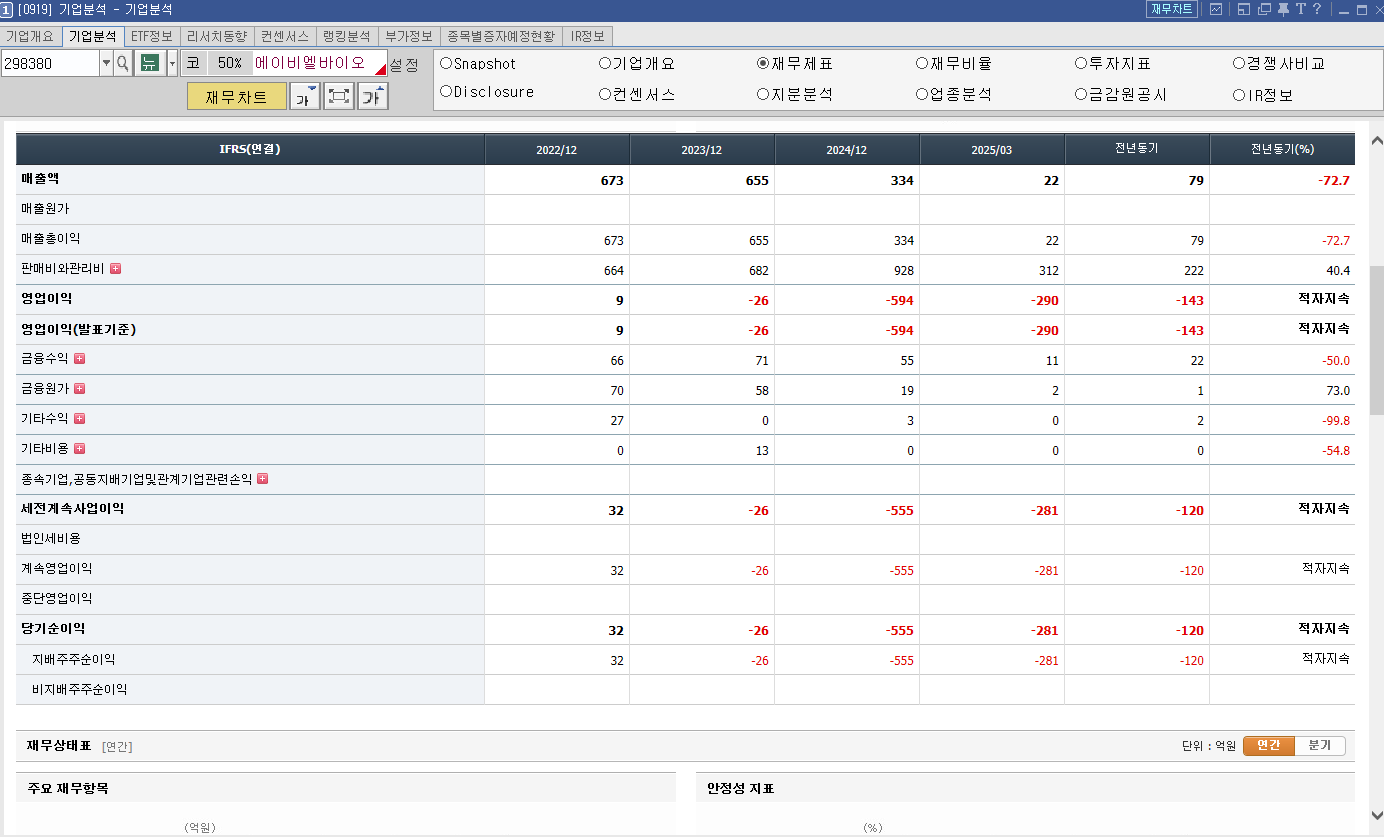Select the 경쟁사비교 radio button
Screen dimensions: 1384x837
coord(1239,63)
